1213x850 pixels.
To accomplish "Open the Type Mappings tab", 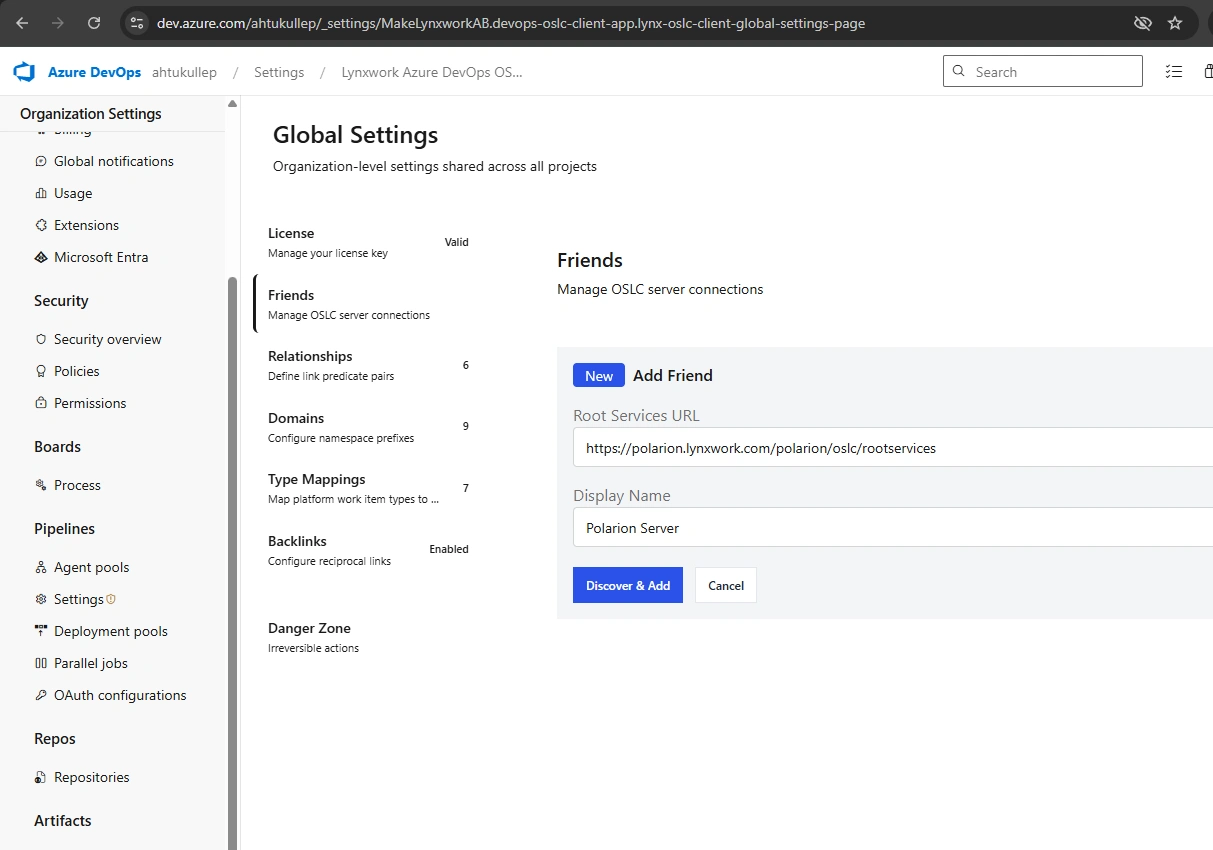I will coord(367,488).
